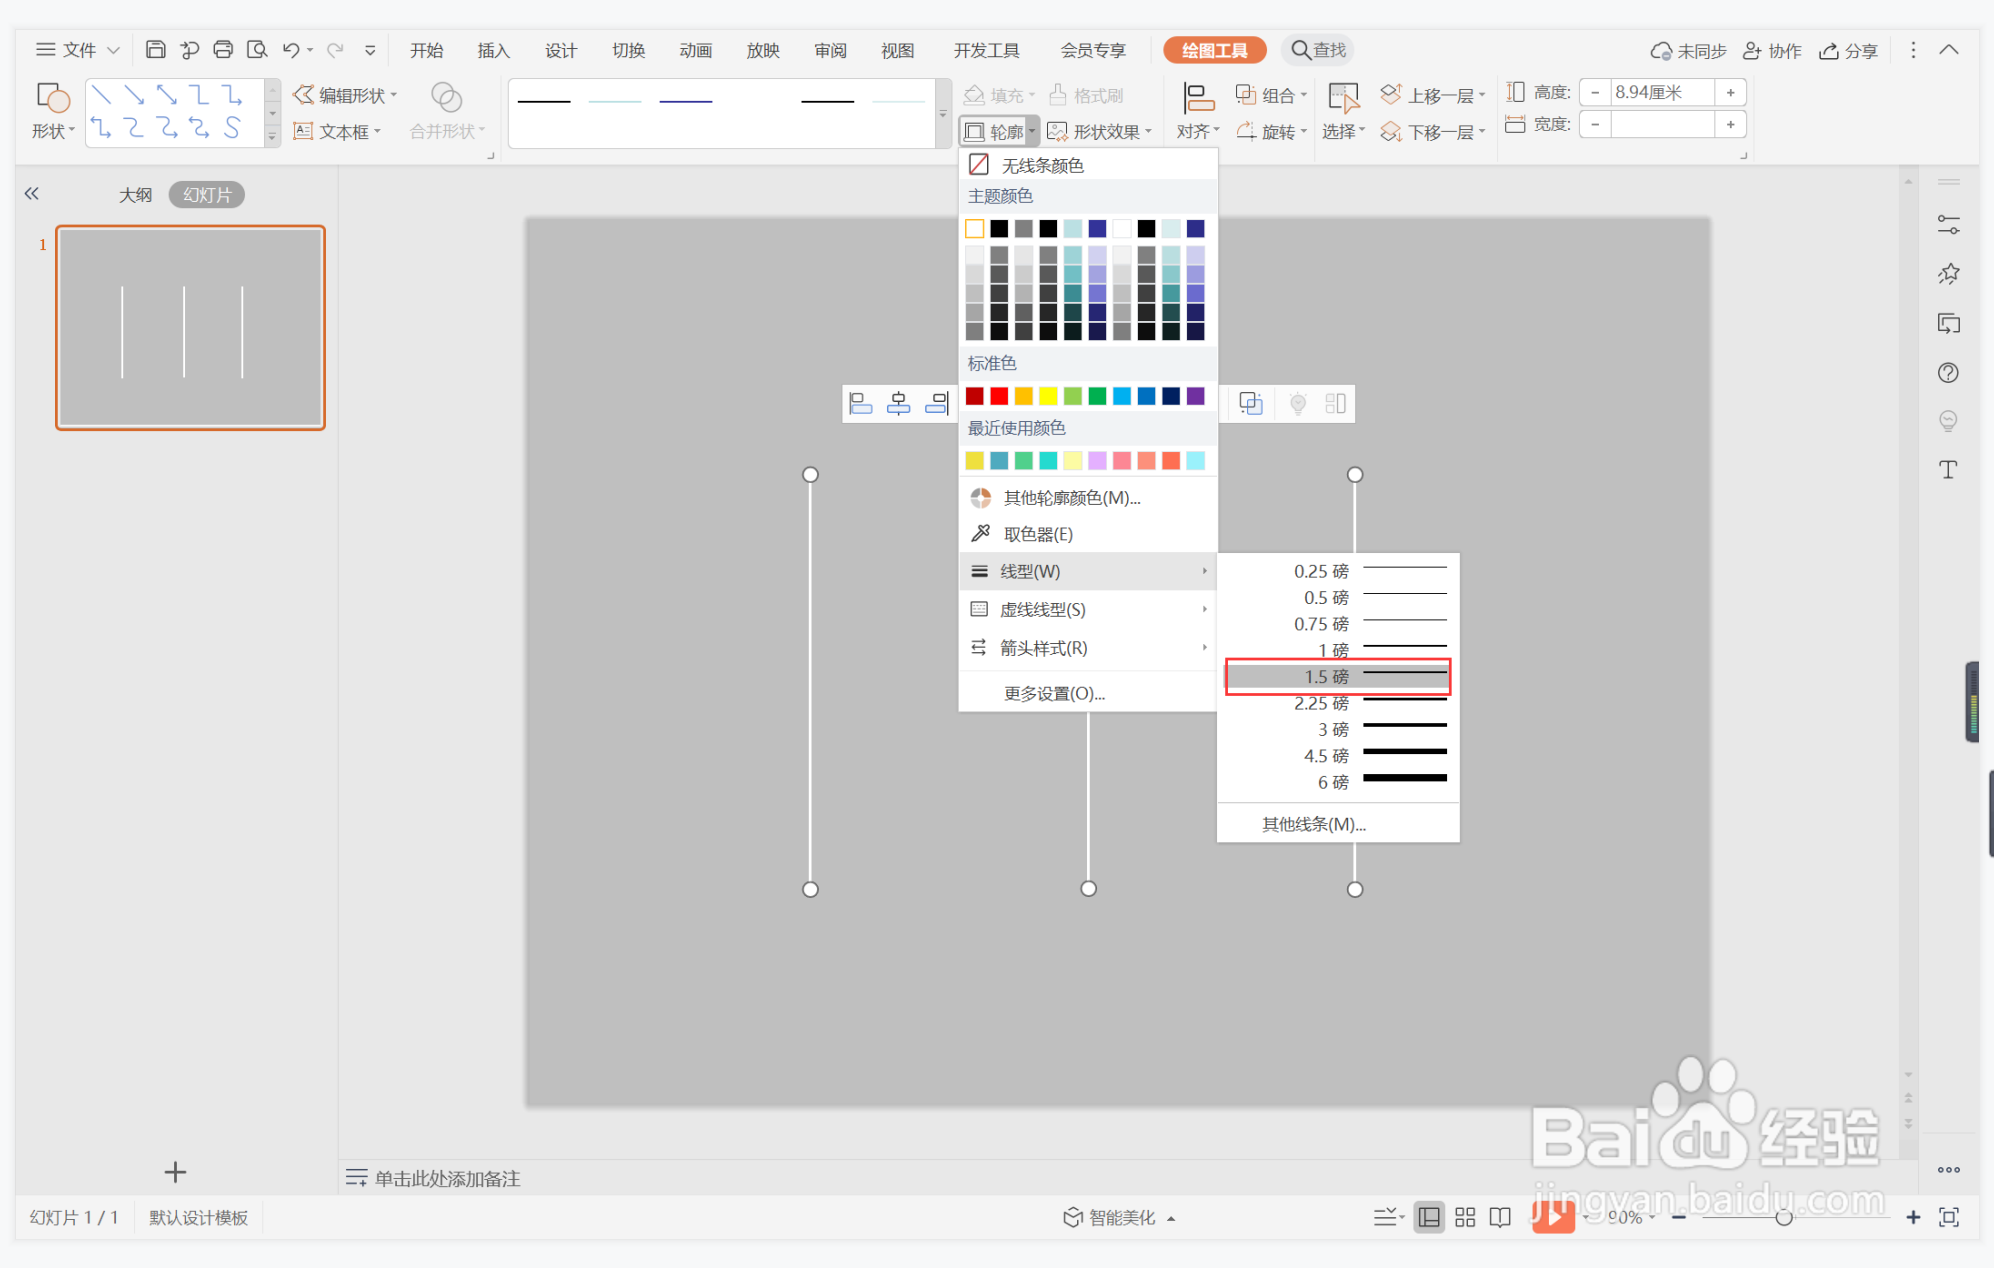Open the text tool in right sidebar
Image resolution: width=1994 pixels, height=1268 pixels.
[1948, 470]
